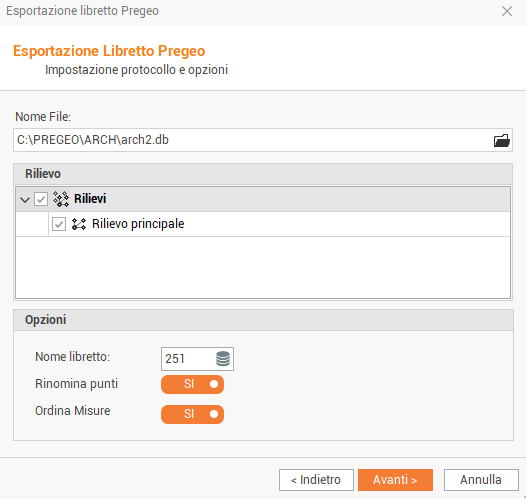Click the database icon beside Nome libretto
Viewport: 526px width, 499px height.
point(223,359)
